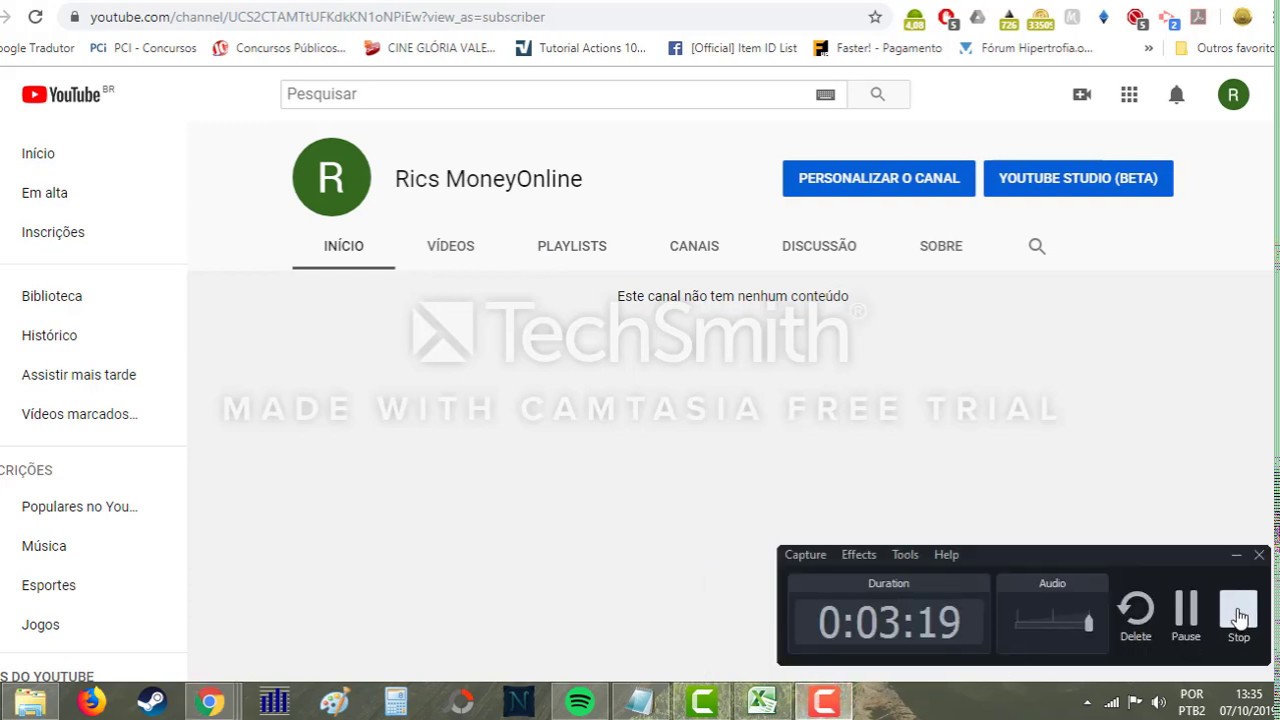Click the extension showing badge 726
The image size is (1280, 720).
[1010, 18]
